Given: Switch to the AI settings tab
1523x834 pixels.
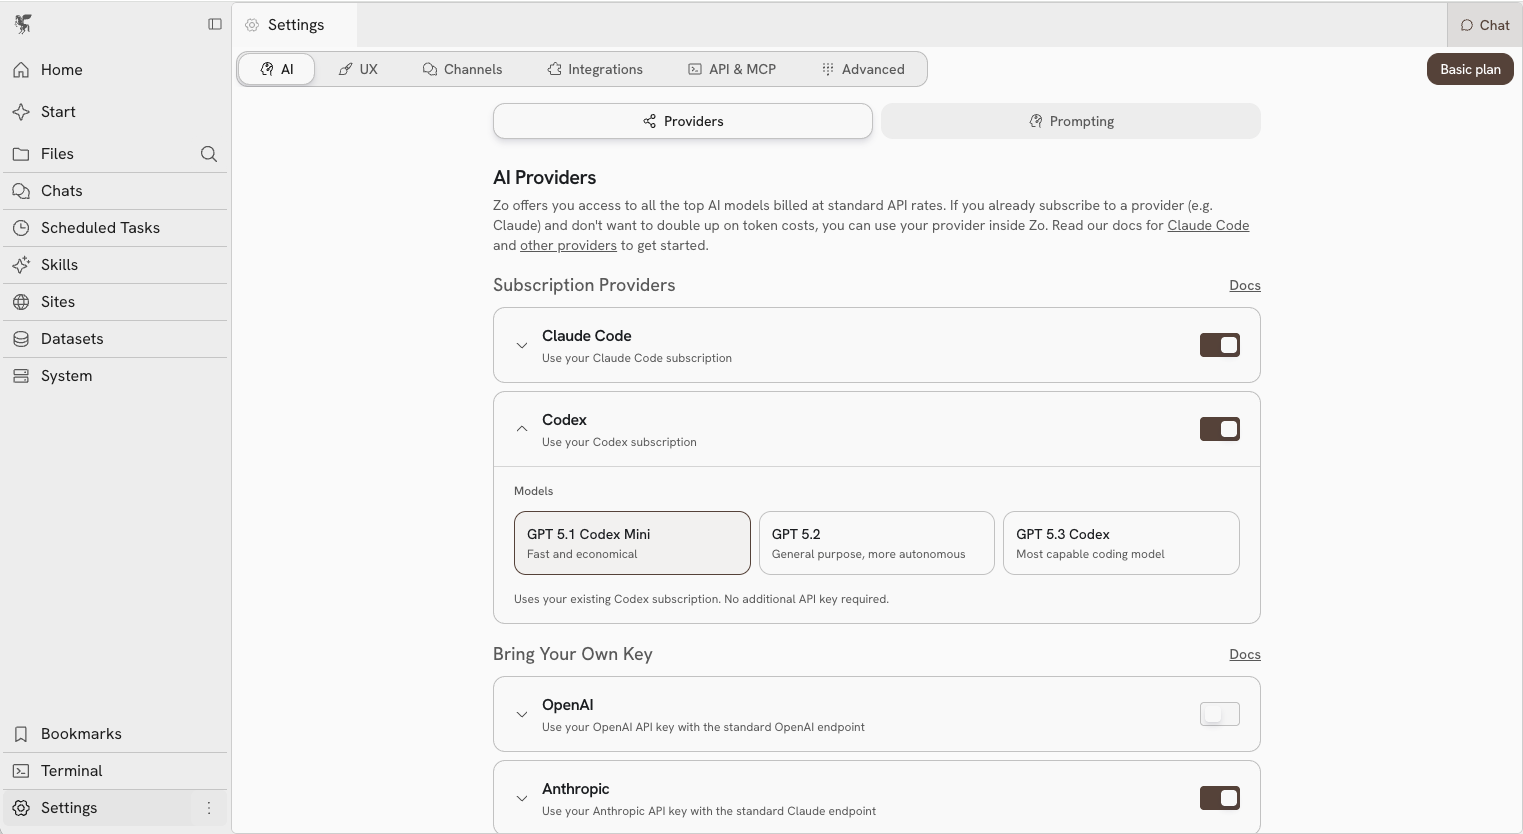Looking at the screenshot, I should (276, 69).
